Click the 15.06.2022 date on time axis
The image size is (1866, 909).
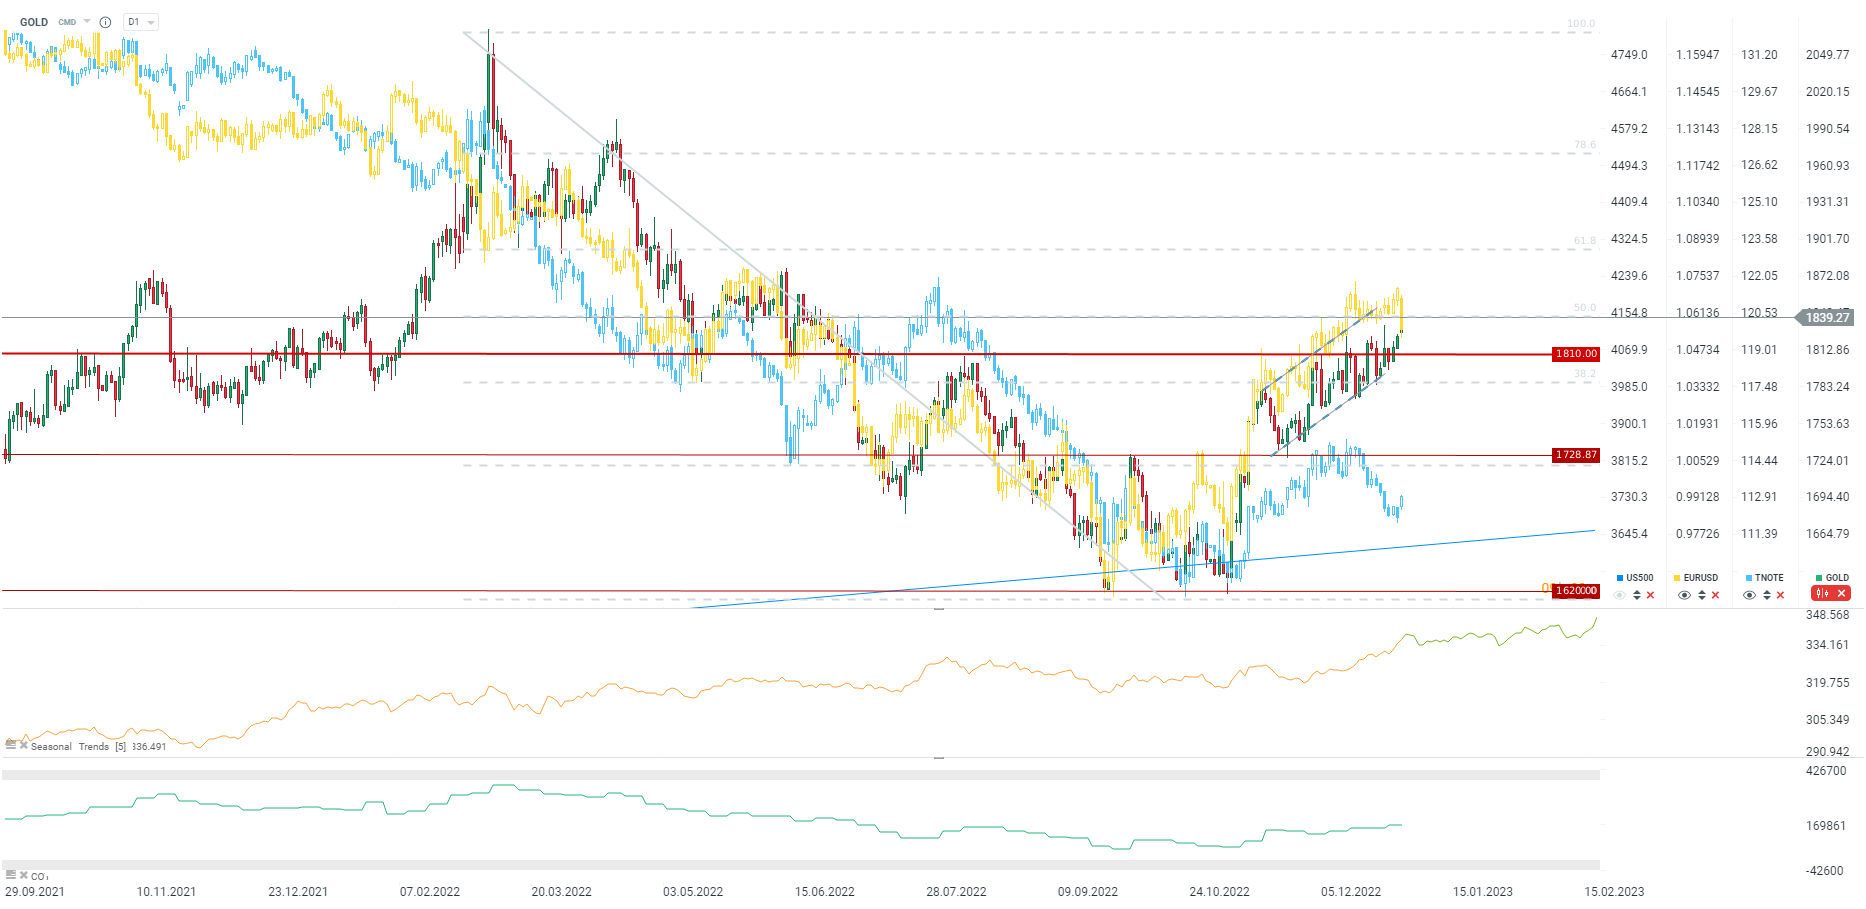pyautogui.click(x=825, y=892)
